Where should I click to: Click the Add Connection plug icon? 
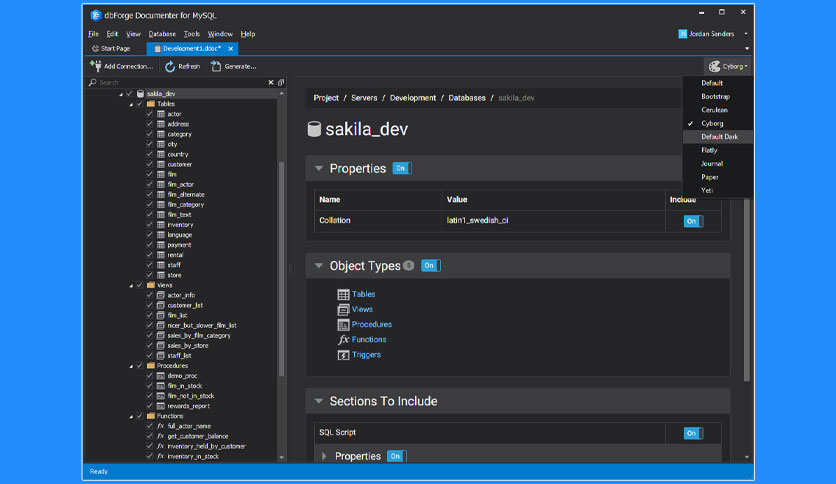[x=96, y=66]
